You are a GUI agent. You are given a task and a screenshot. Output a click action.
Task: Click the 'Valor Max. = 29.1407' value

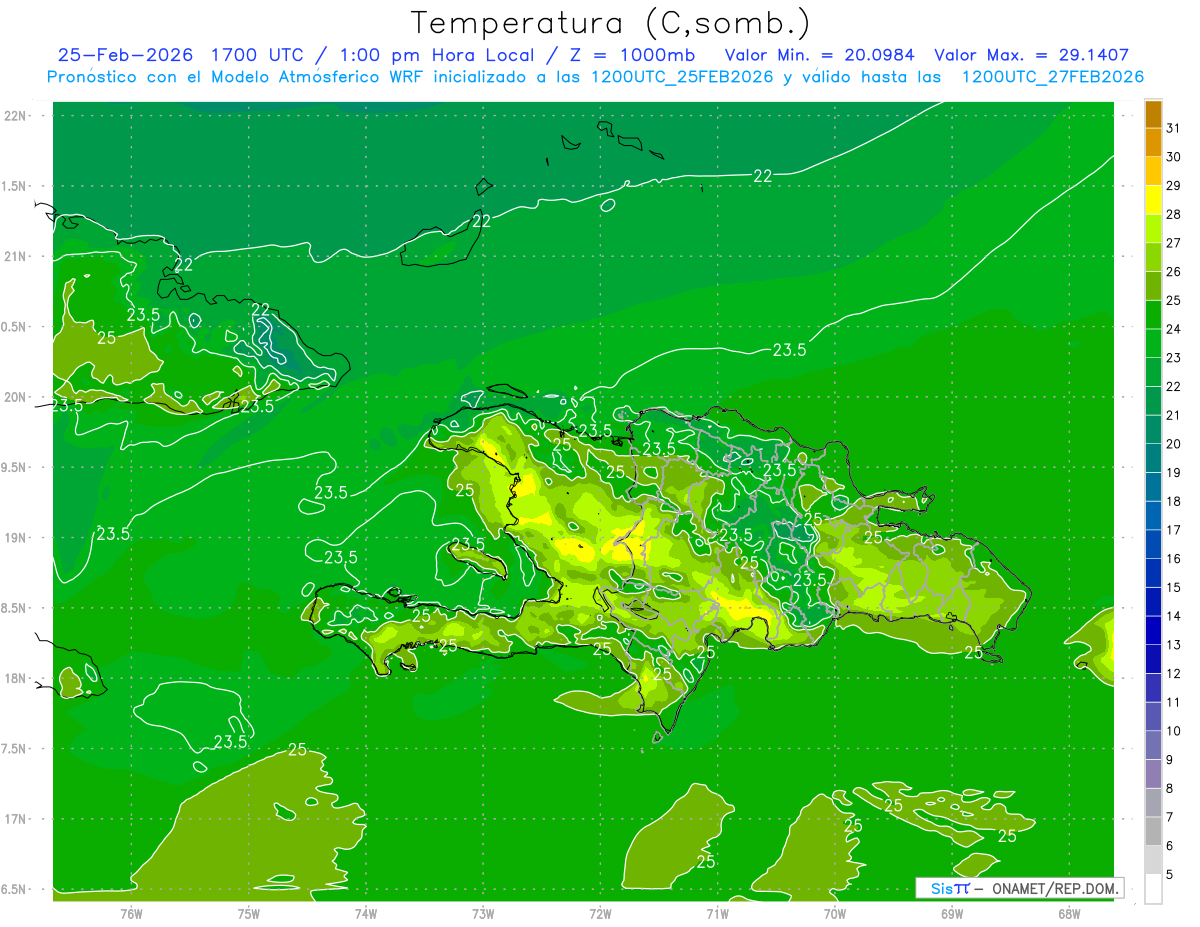[x=1032, y=55]
